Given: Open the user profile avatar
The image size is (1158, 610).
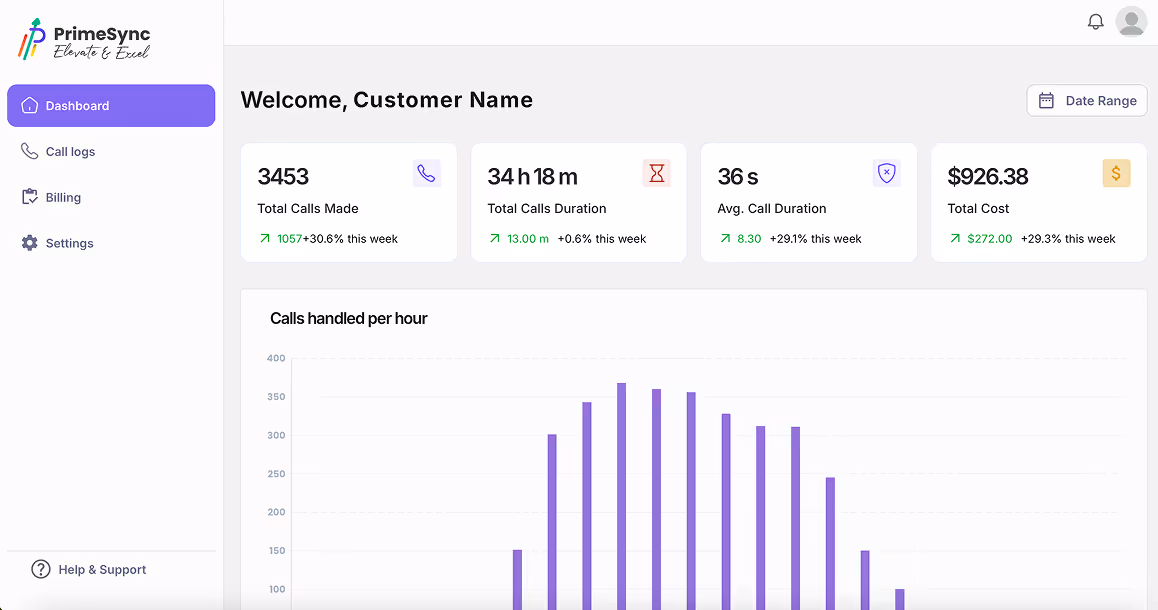Looking at the screenshot, I should coord(1131,21).
